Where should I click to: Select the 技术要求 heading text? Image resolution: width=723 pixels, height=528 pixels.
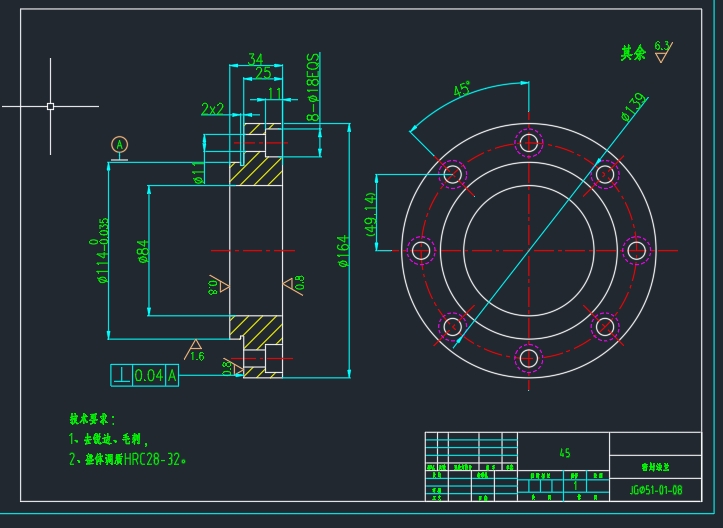tap(92, 419)
